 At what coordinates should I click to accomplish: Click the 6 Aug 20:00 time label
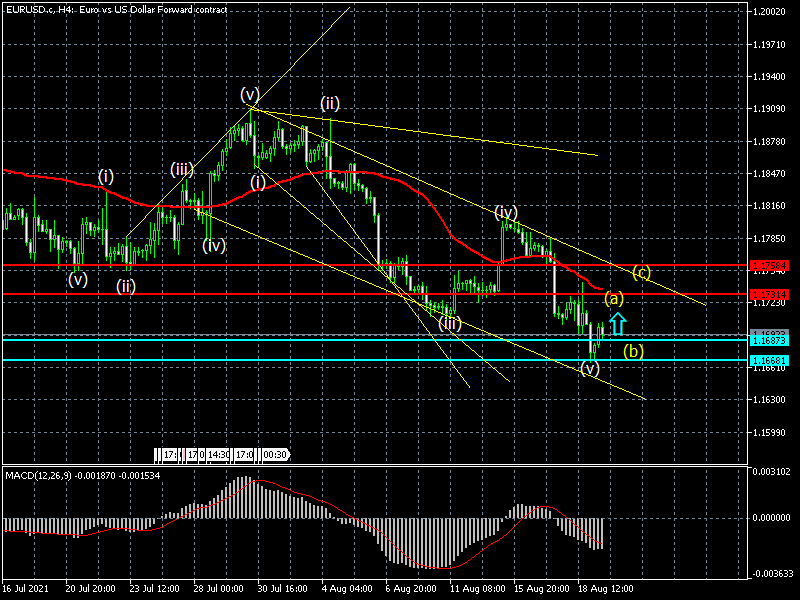click(x=410, y=589)
